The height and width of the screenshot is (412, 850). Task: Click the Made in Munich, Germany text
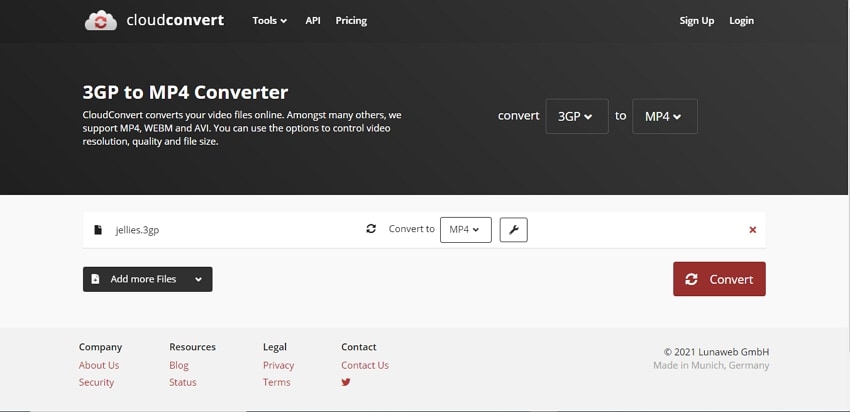[711, 365]
